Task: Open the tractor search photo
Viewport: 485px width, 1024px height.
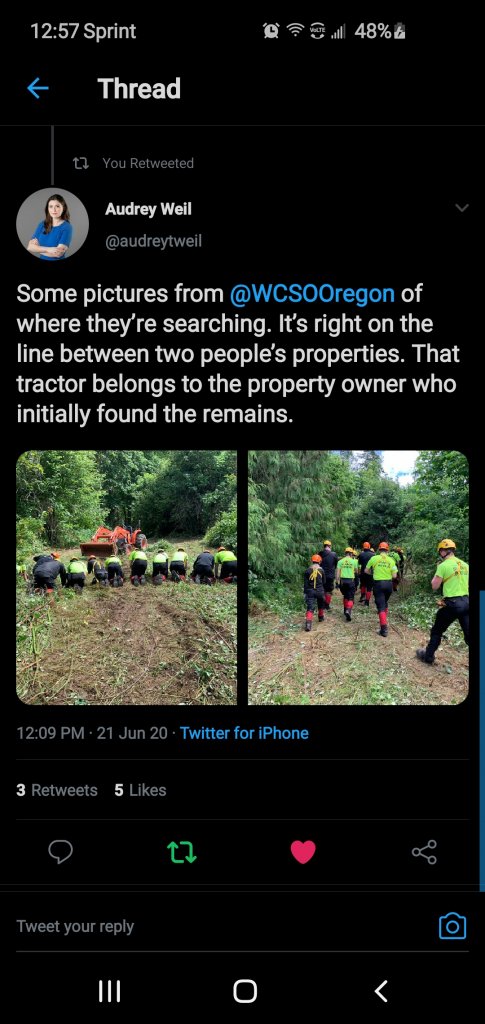Action: pyautogui.click(x=127, y=577)
